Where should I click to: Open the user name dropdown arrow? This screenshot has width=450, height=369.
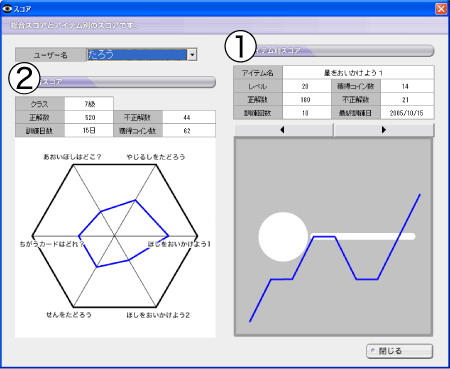tap(192, 55)
